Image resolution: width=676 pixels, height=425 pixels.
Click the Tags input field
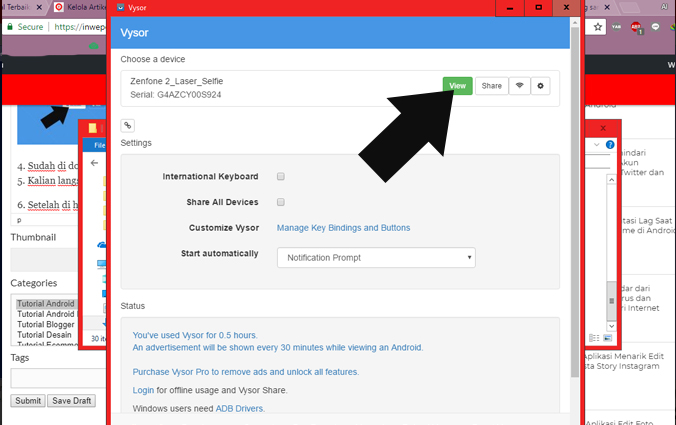58,378
